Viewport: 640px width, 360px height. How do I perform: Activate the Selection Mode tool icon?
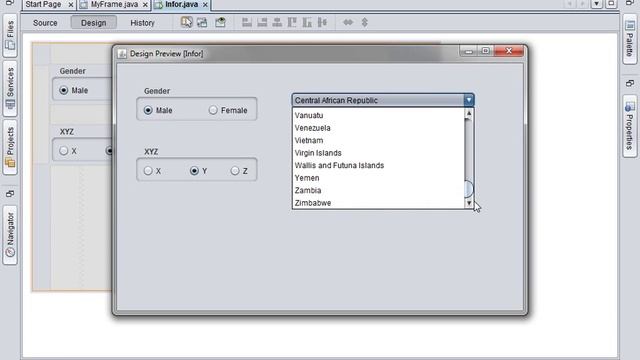[x=187, y=22]
